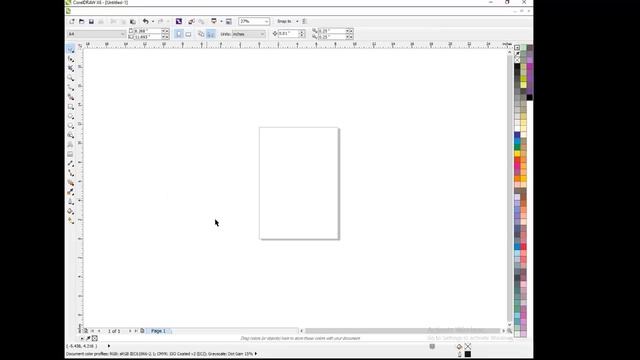Click the horizontal scrollbar thumb
This screenshot has height=360, width=640.
(402, 331)
